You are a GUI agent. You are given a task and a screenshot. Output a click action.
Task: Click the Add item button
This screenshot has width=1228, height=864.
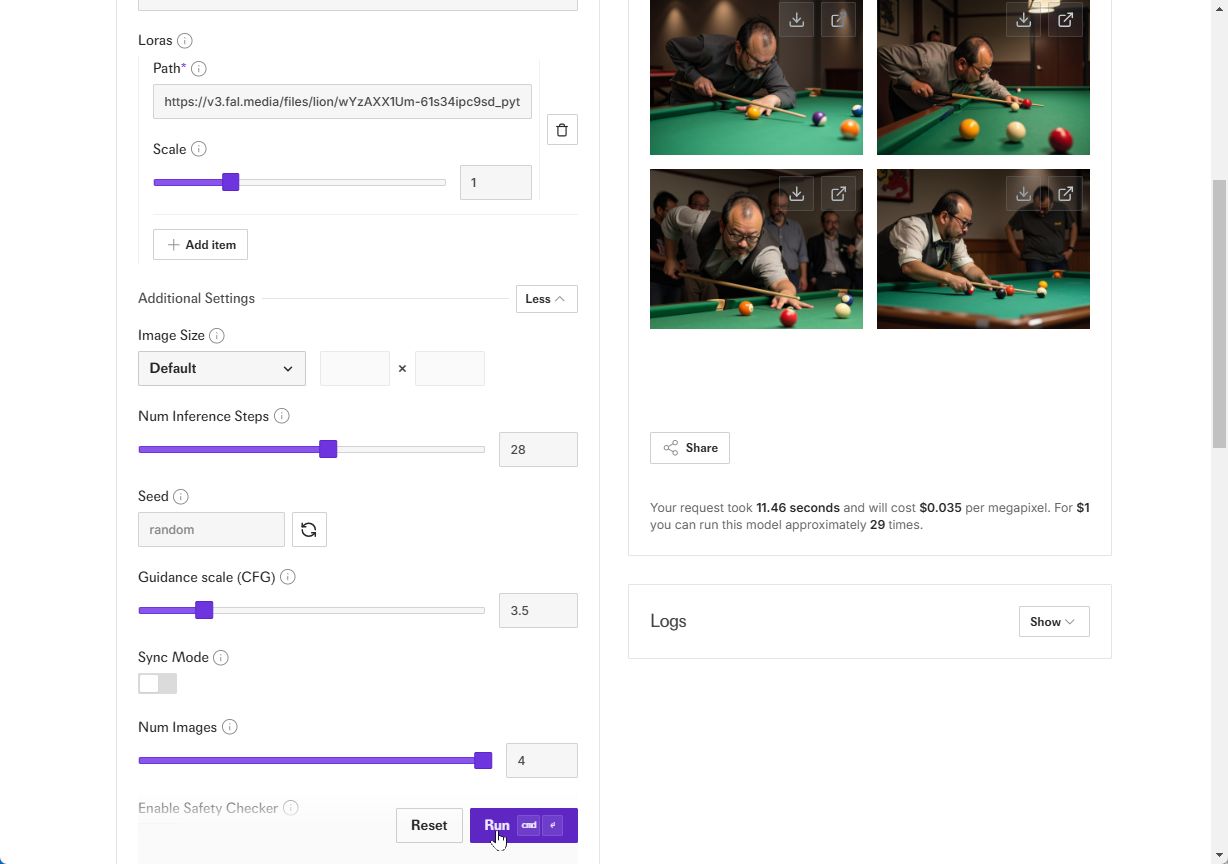coord(200,245)
